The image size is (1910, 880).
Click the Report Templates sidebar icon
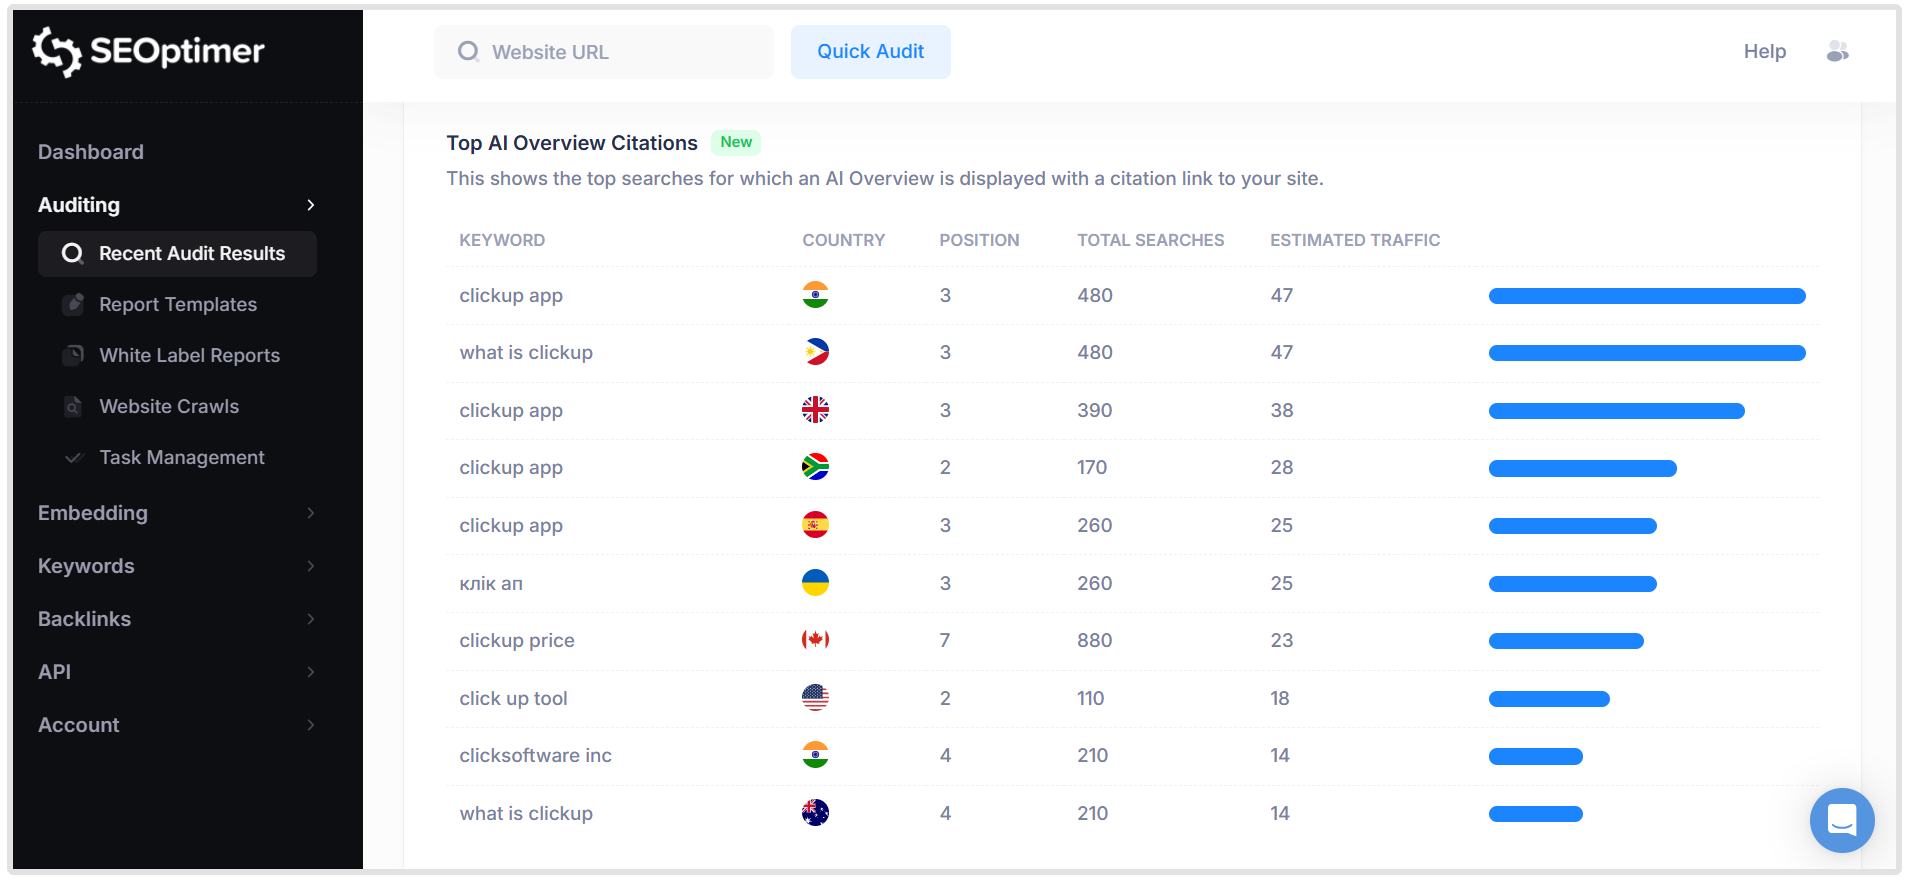73,304
